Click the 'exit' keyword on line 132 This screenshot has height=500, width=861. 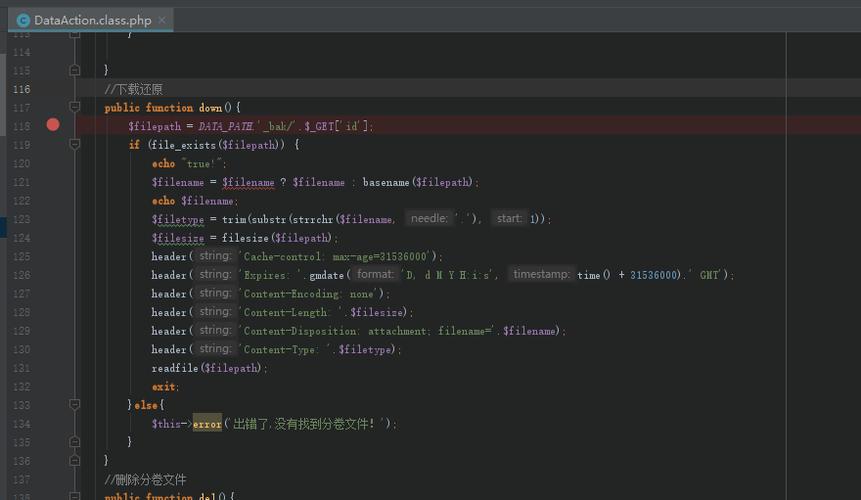pyautogui.click(x=163, y=387)
